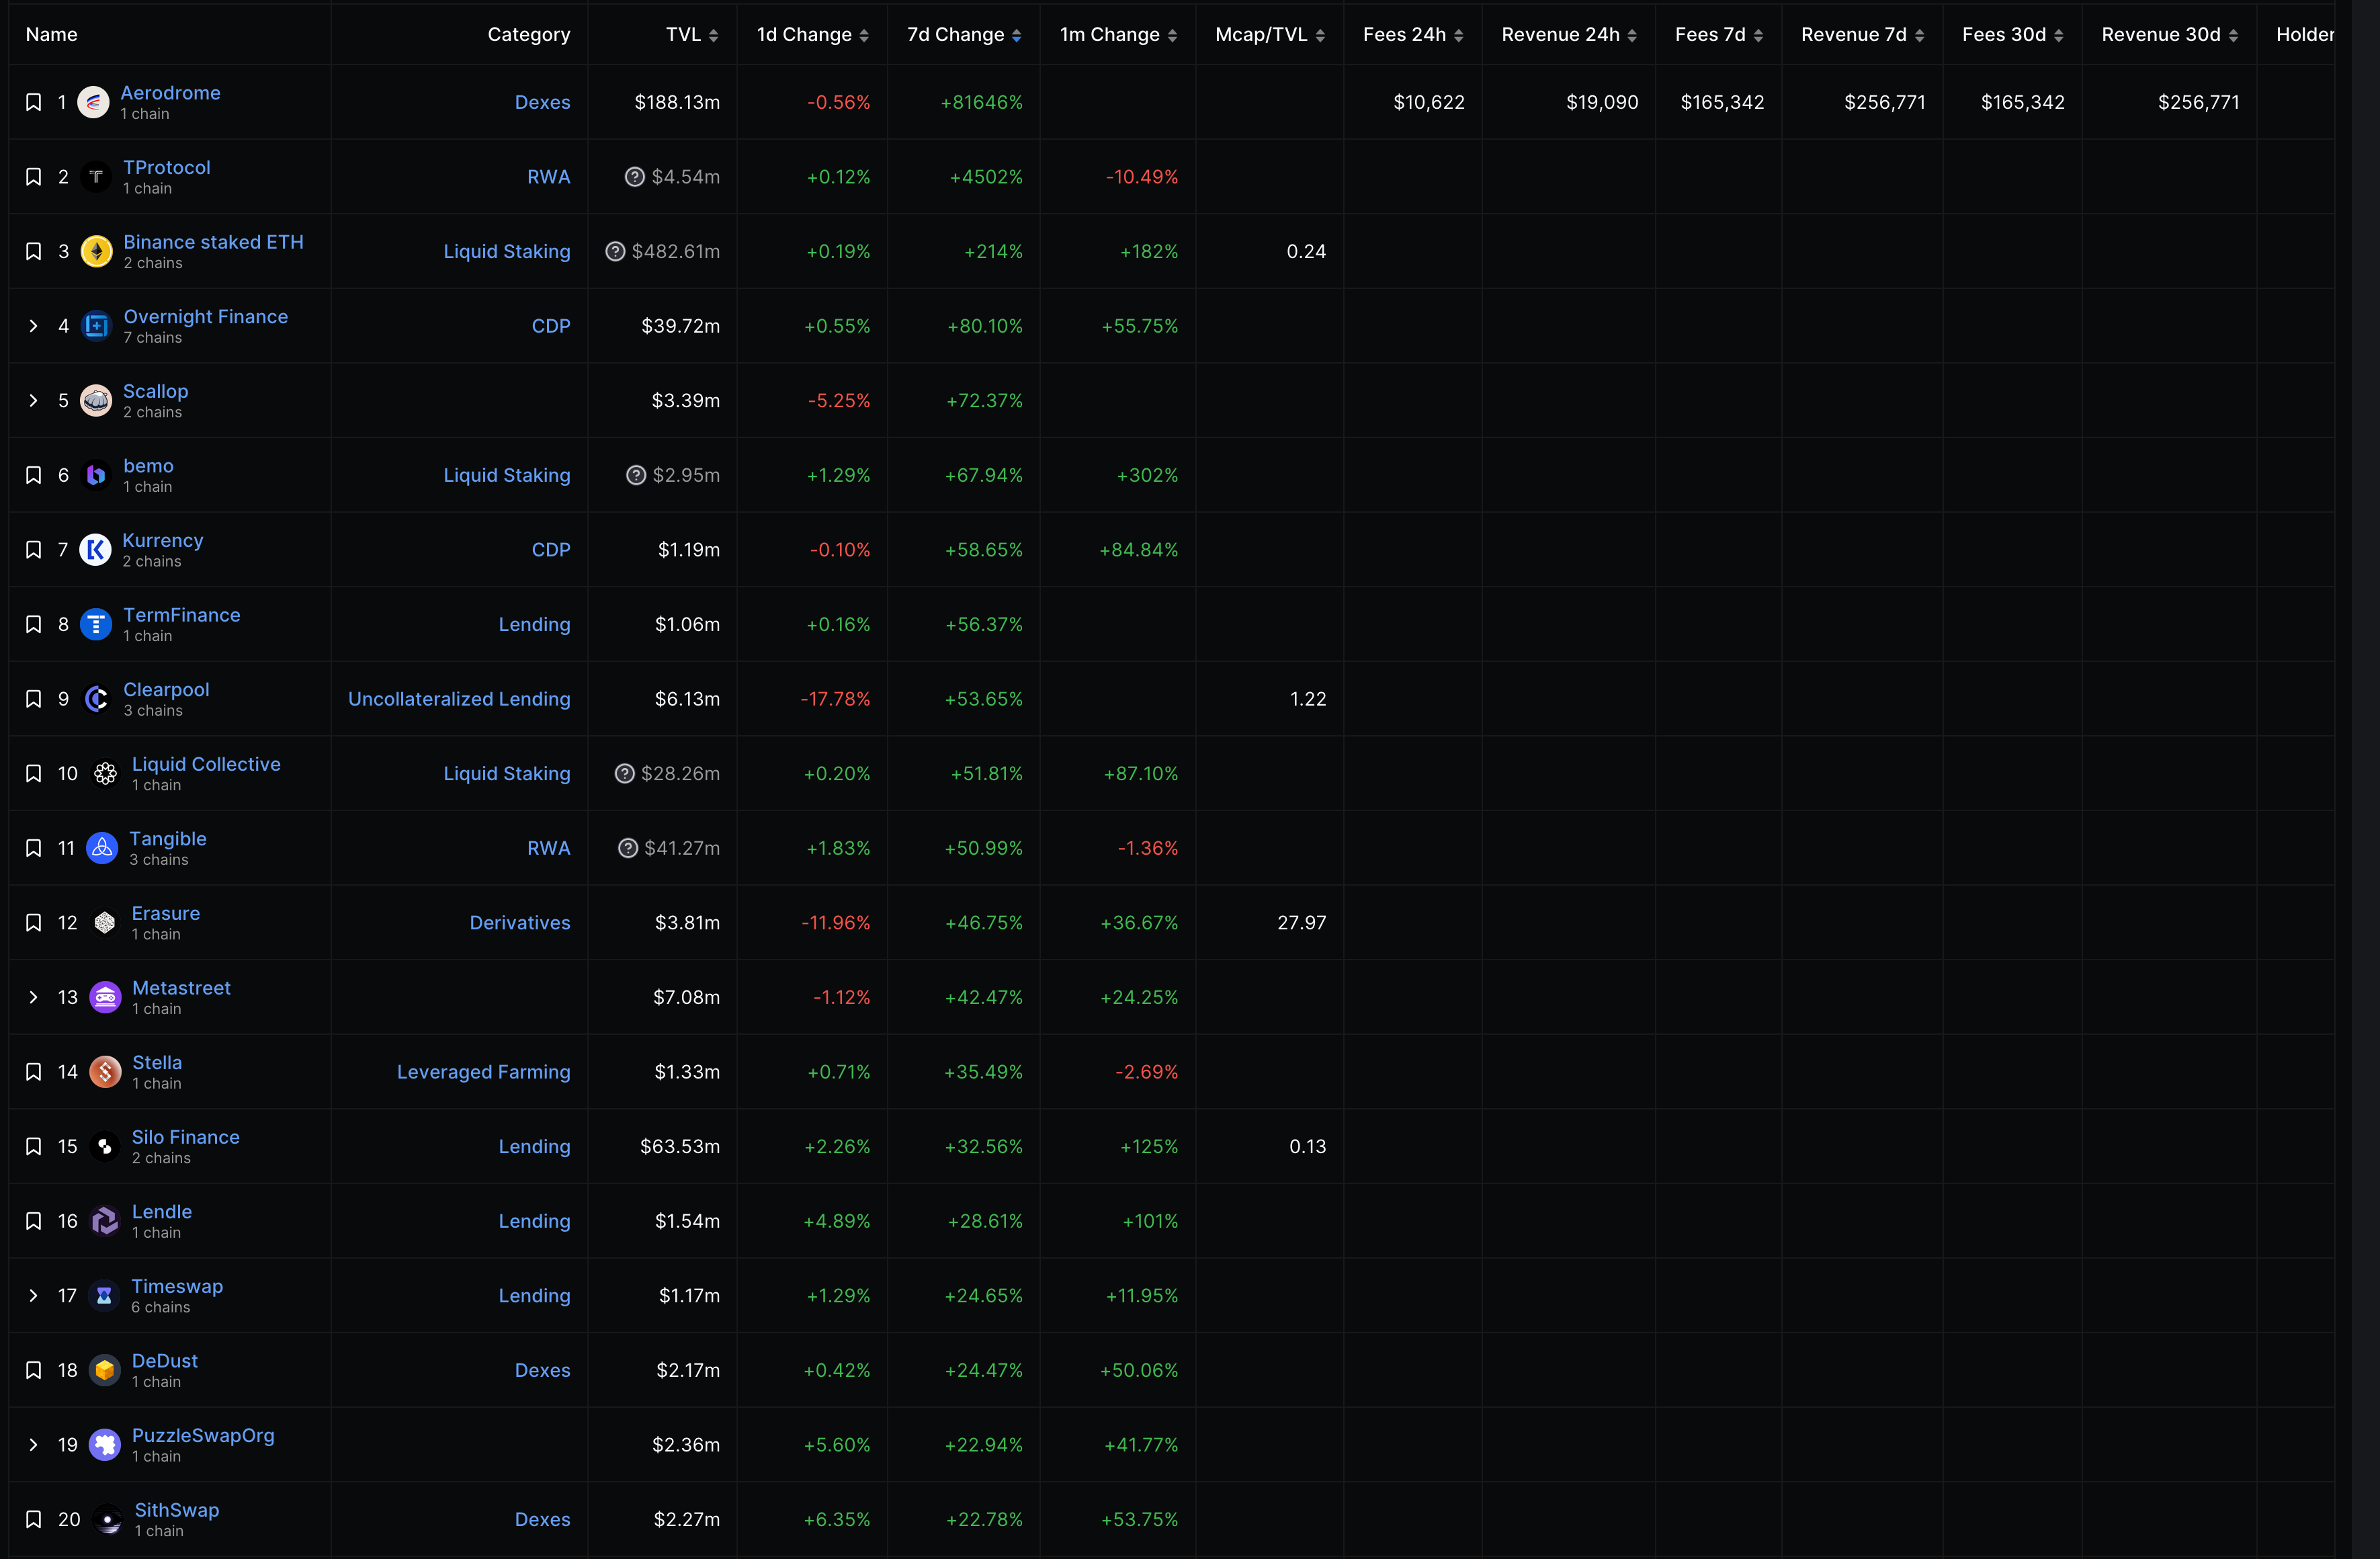This screenshot has height=1559, width=2380.
Task: Click the DeDust cube logo icon
Action: tap(105, 1370)
